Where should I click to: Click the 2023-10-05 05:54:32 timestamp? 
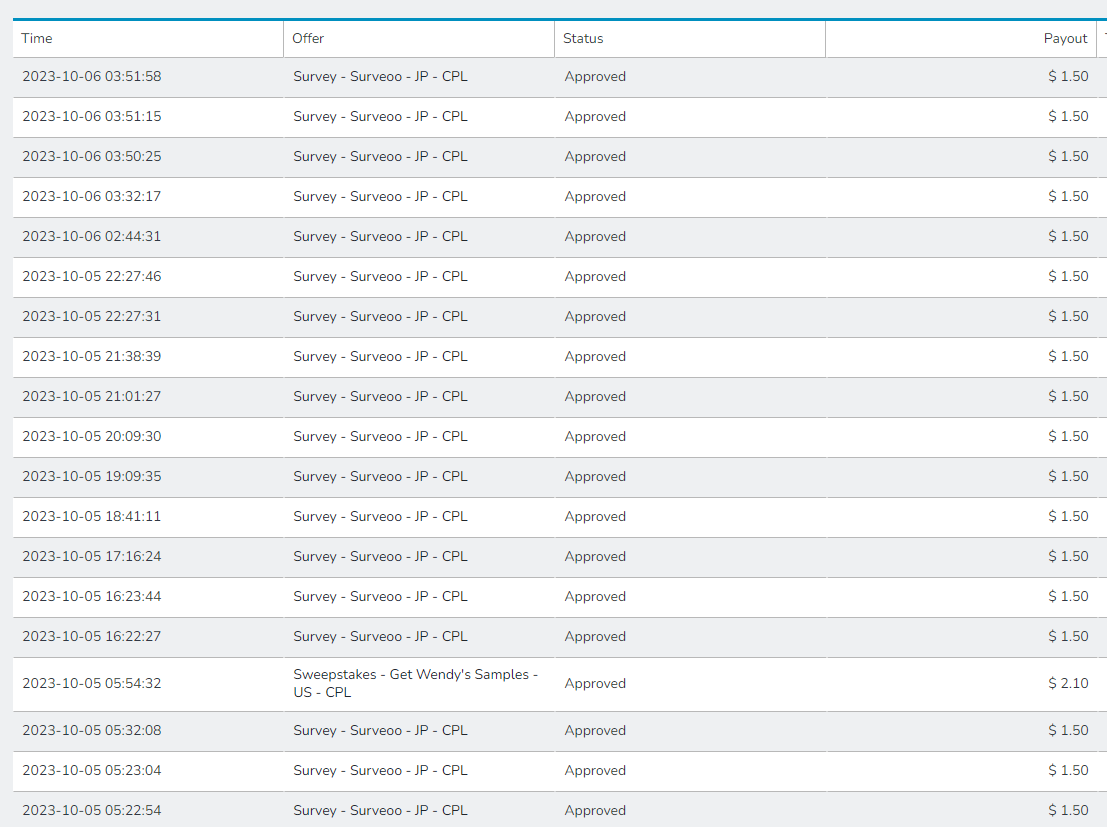tap(92, 684)
